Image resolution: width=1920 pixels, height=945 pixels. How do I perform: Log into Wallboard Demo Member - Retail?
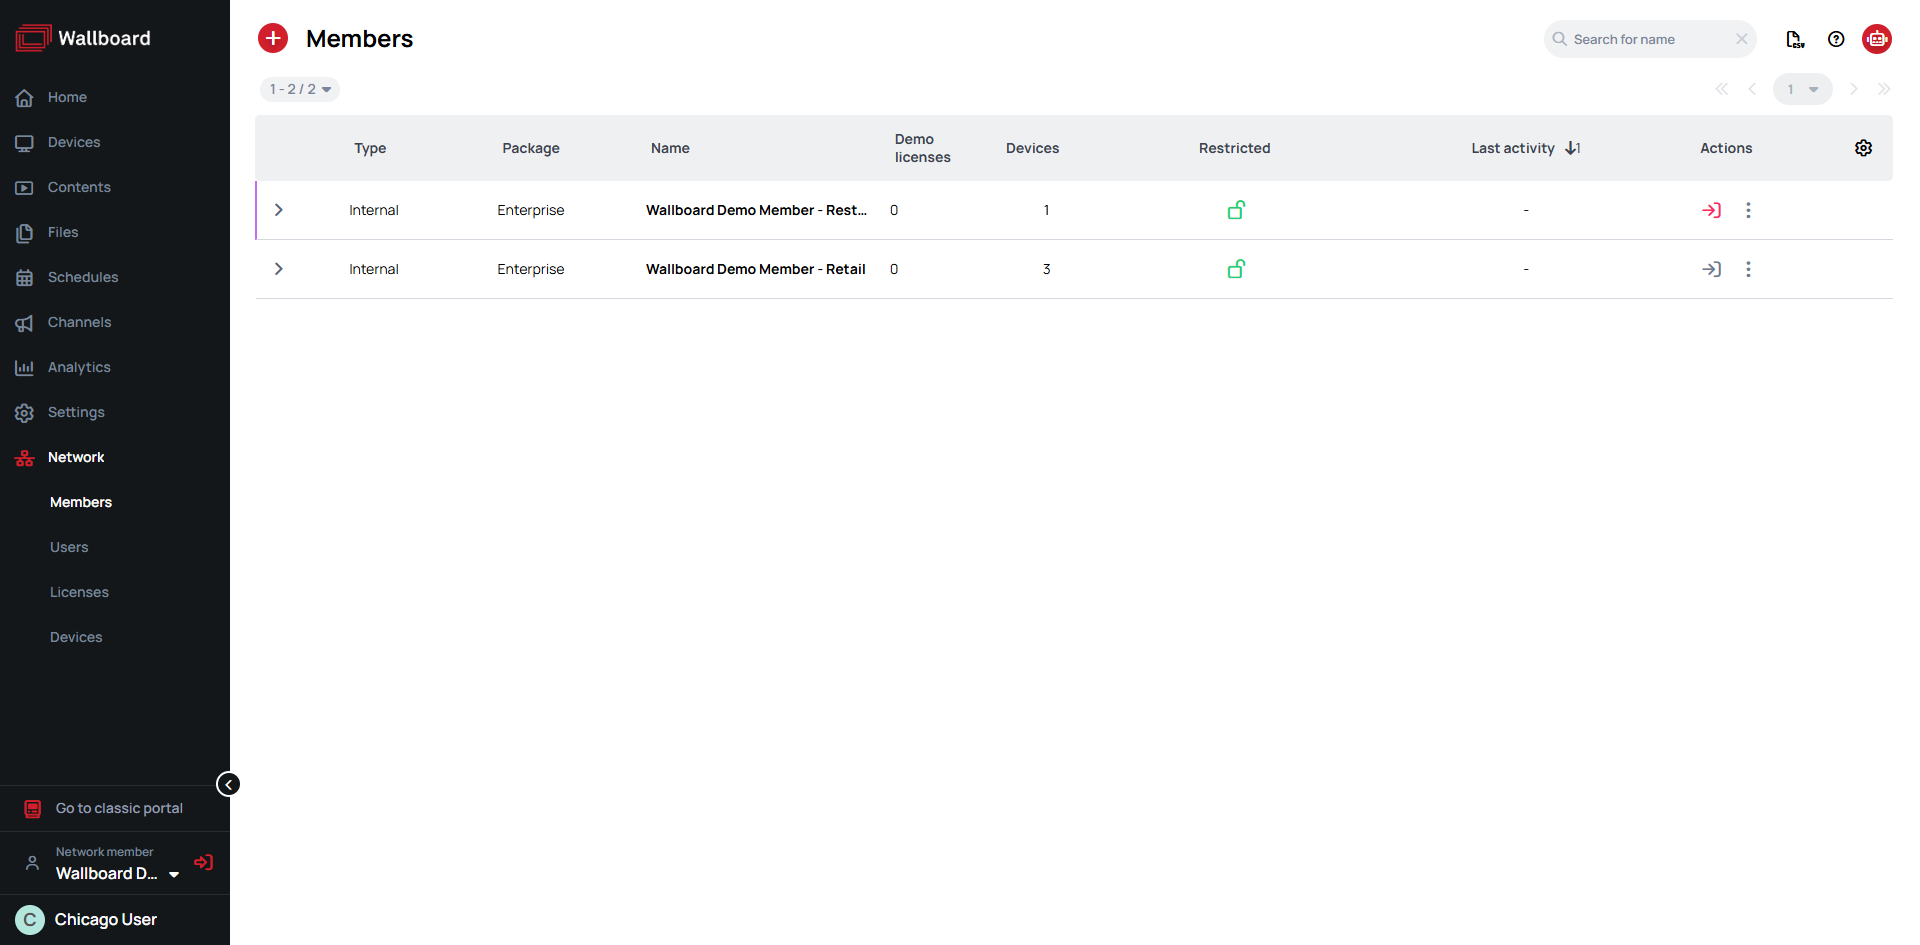(1711, 269)
